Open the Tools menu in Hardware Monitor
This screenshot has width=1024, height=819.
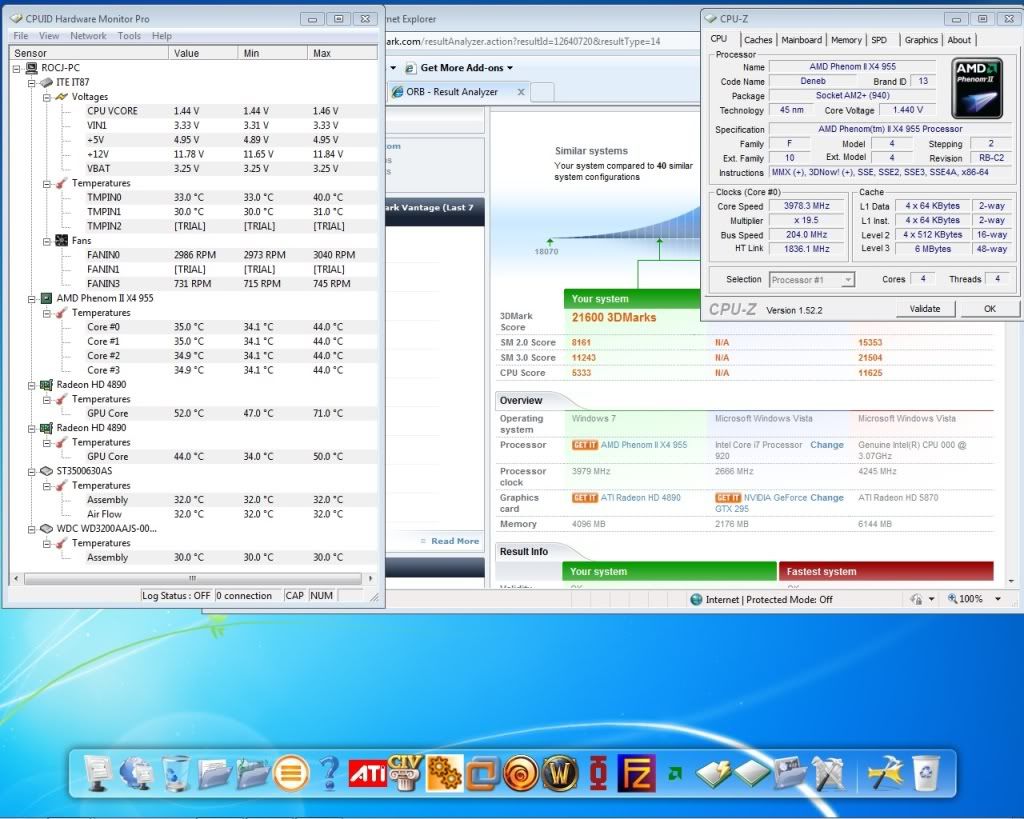click(129, 36)
